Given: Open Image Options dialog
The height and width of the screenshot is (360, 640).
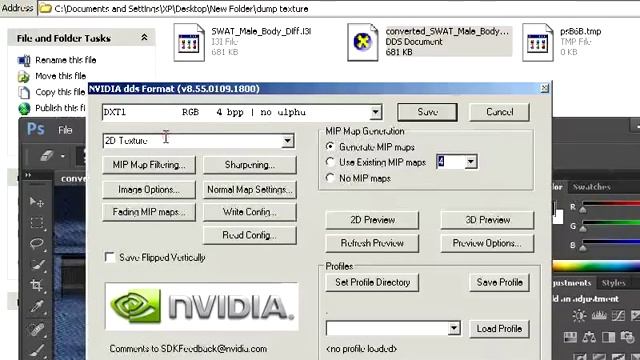Looking at the screenshot, I should coord(149,190).
